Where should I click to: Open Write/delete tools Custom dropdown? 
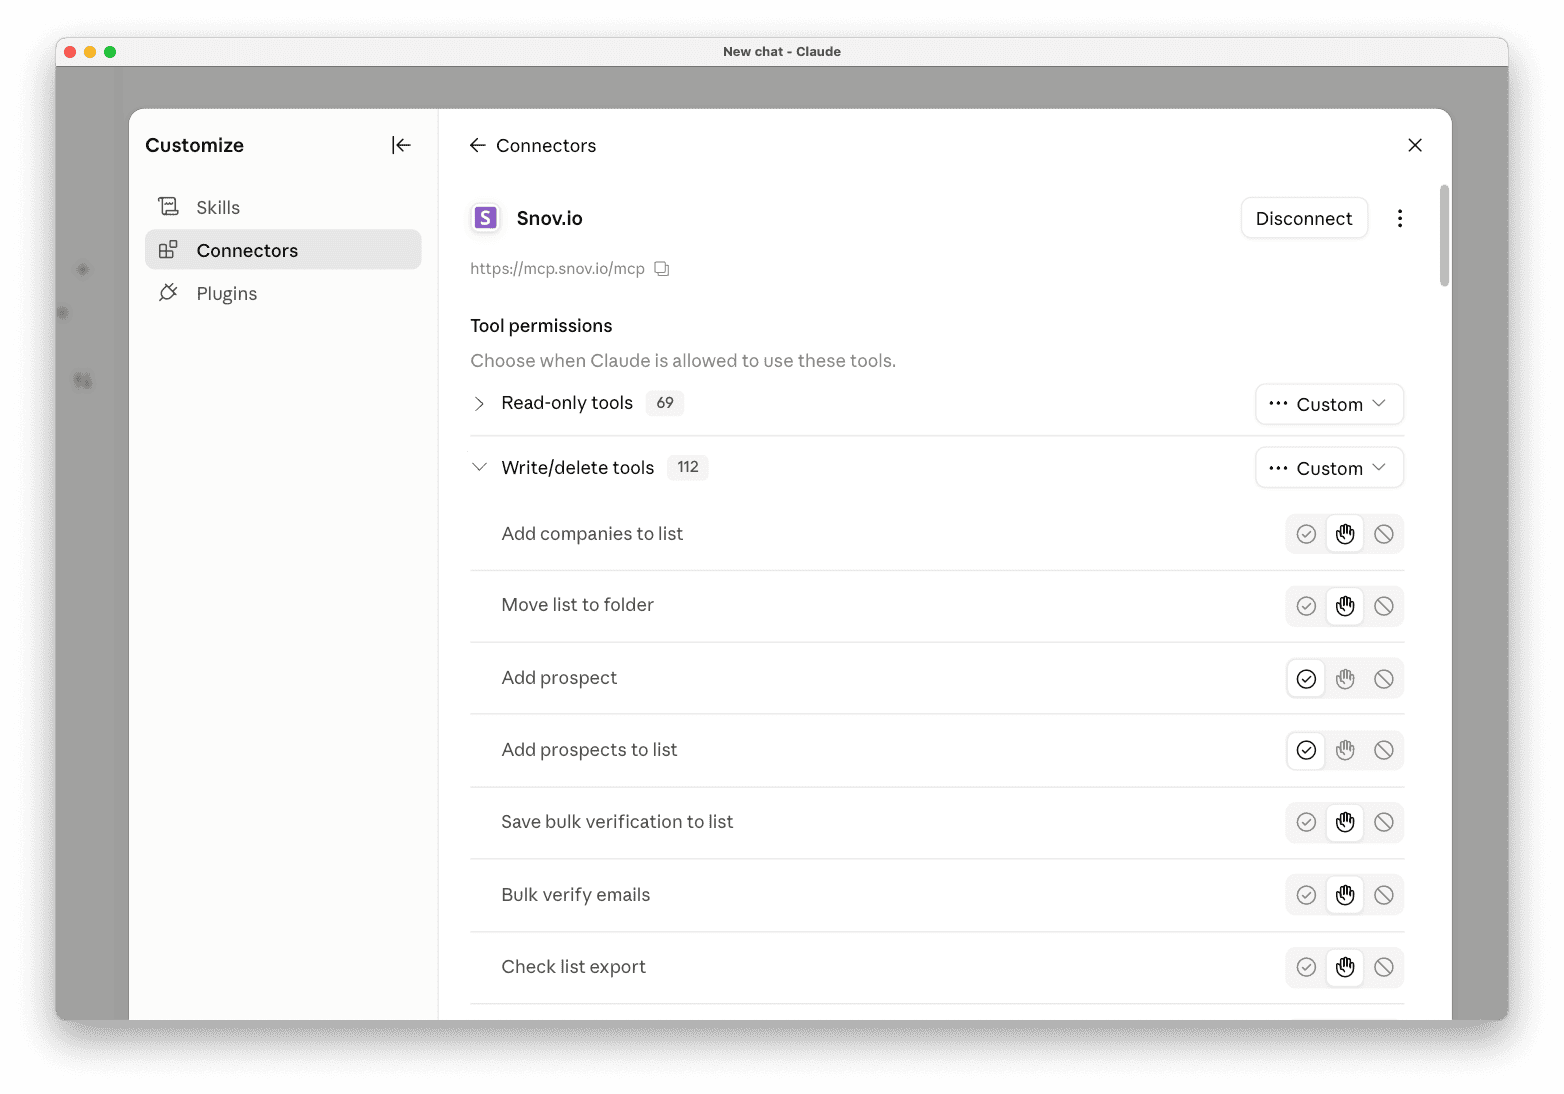(1329, 468)
